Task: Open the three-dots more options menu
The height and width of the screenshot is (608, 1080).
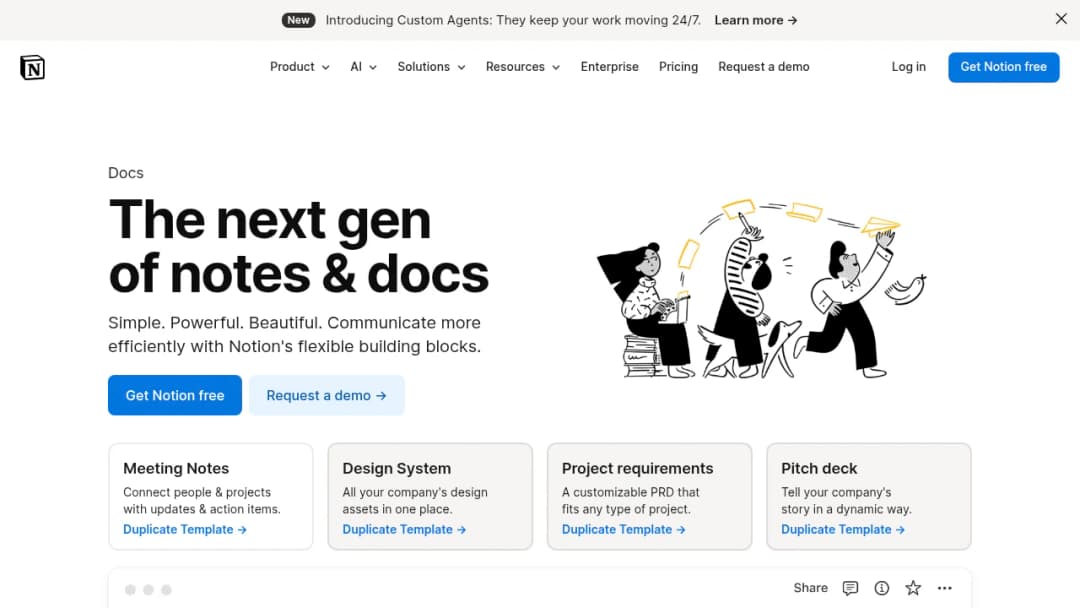Action: pyautogui.click(x=944, y=588)
